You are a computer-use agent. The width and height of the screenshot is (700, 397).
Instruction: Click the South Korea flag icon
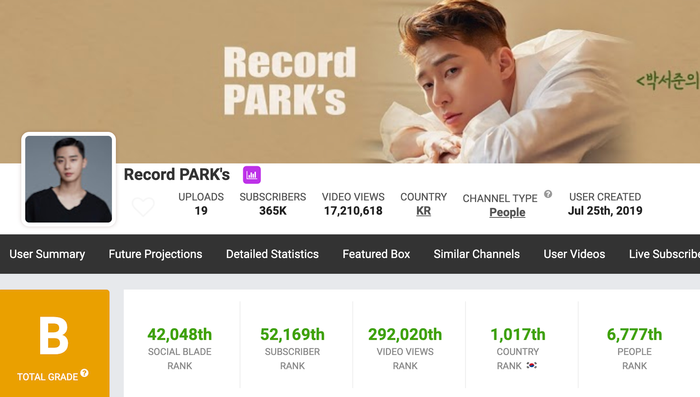tap(531, 365)
